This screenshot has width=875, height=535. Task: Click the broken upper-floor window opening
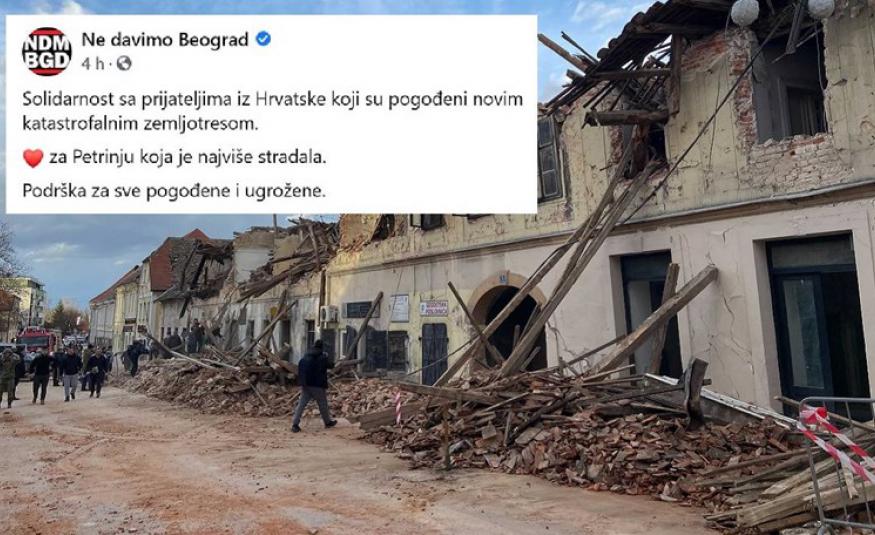click(x=789, y=91)
